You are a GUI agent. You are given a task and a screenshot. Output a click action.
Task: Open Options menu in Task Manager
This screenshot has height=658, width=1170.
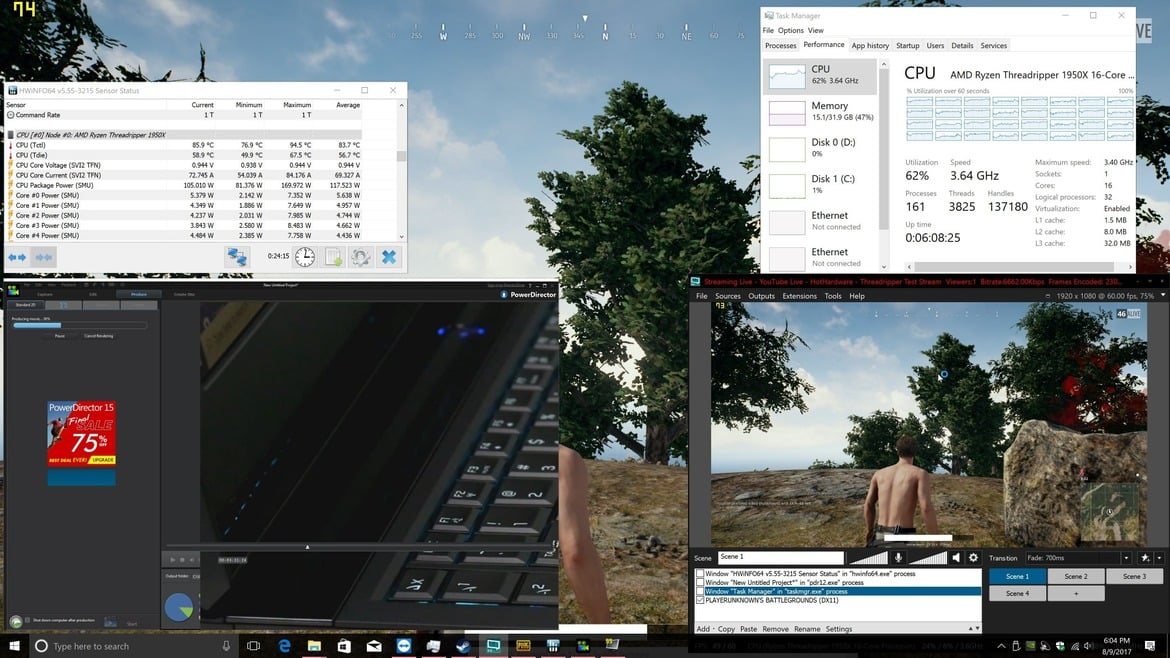coord(790,31)
